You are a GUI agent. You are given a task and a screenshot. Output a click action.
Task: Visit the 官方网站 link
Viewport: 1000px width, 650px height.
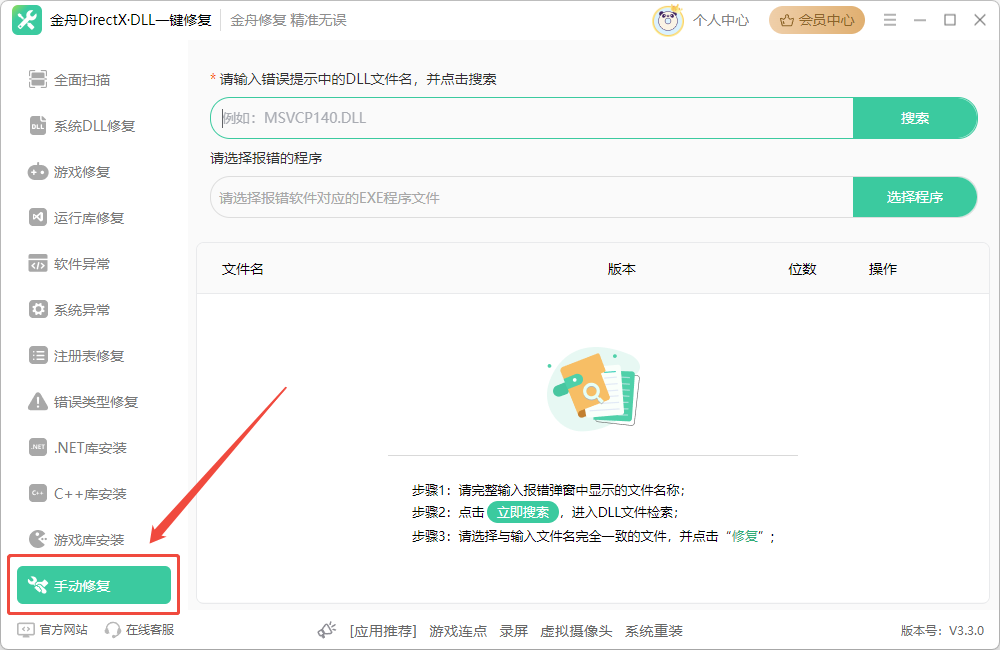tap(63, 630)
